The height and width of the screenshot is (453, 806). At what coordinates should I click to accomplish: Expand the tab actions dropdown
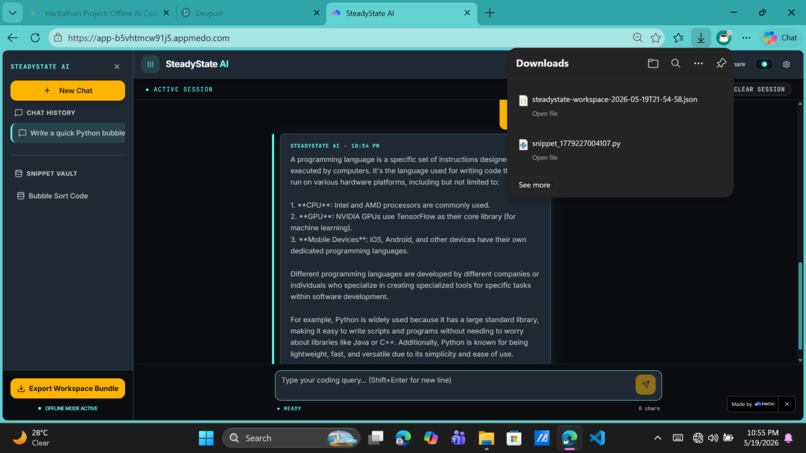pos(12,13)
